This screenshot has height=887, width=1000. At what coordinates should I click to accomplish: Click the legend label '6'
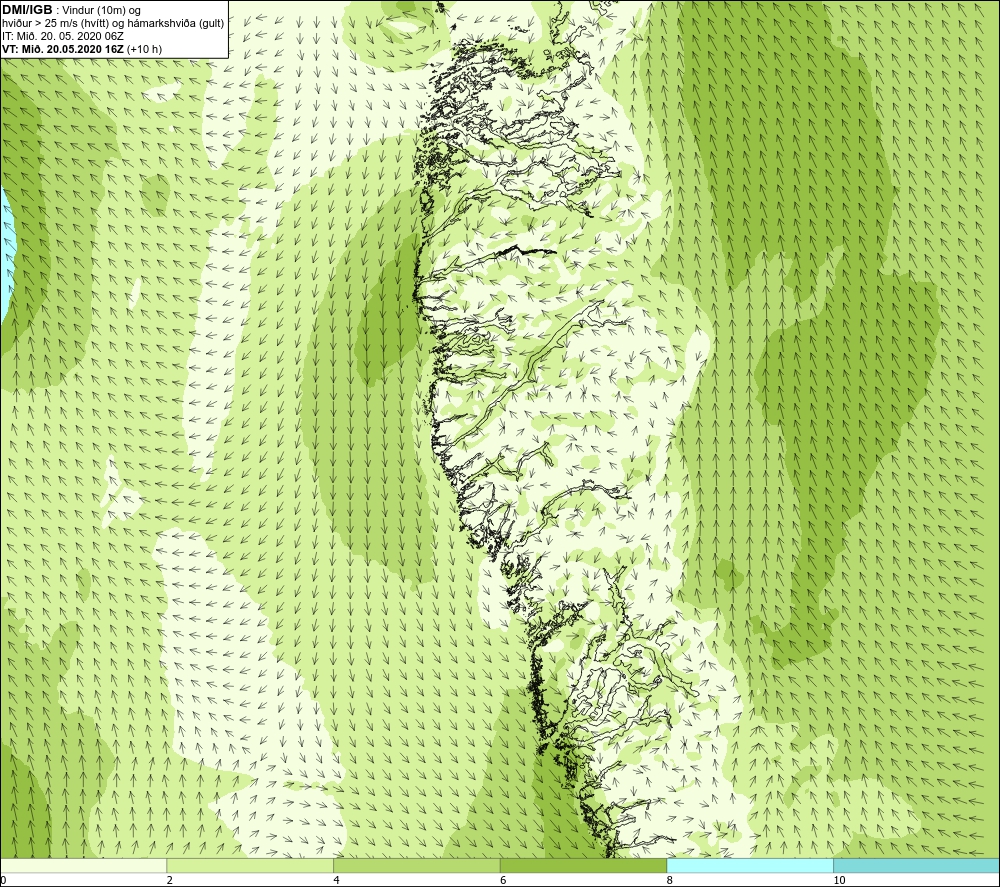[x=503, y=880]
